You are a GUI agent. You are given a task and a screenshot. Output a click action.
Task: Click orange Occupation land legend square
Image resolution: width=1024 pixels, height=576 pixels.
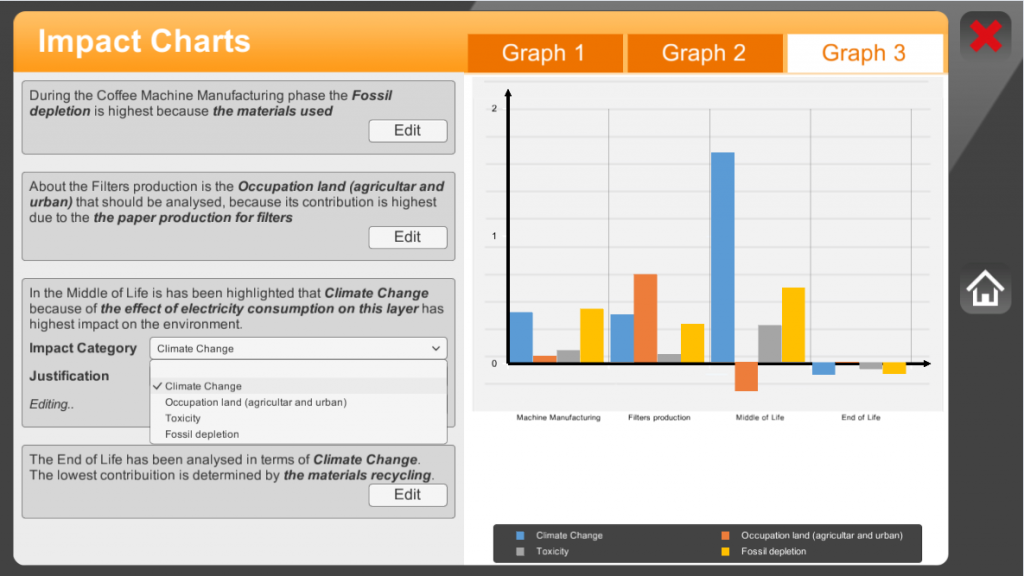point(726,535)
